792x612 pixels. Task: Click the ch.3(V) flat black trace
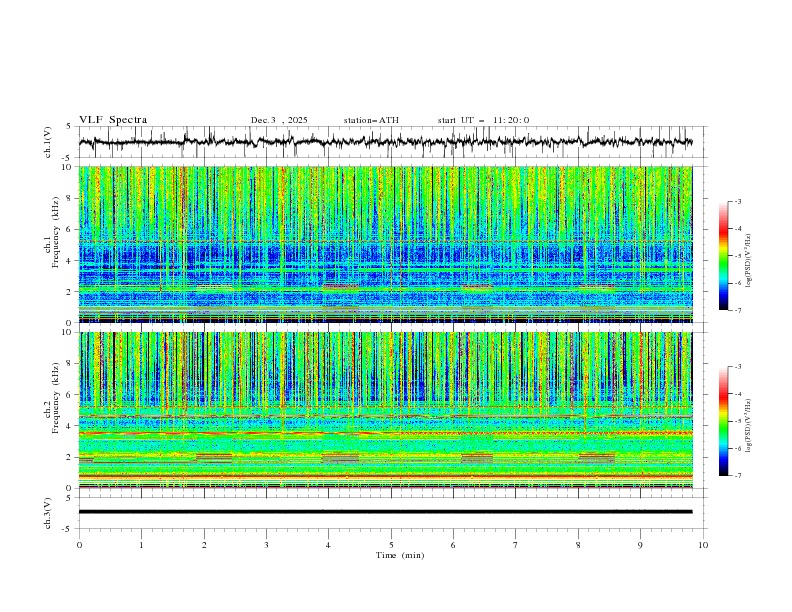(390, 512)
